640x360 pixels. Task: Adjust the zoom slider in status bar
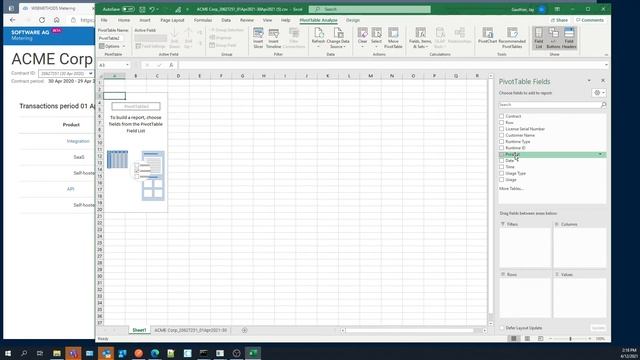(x=570, y=338)
